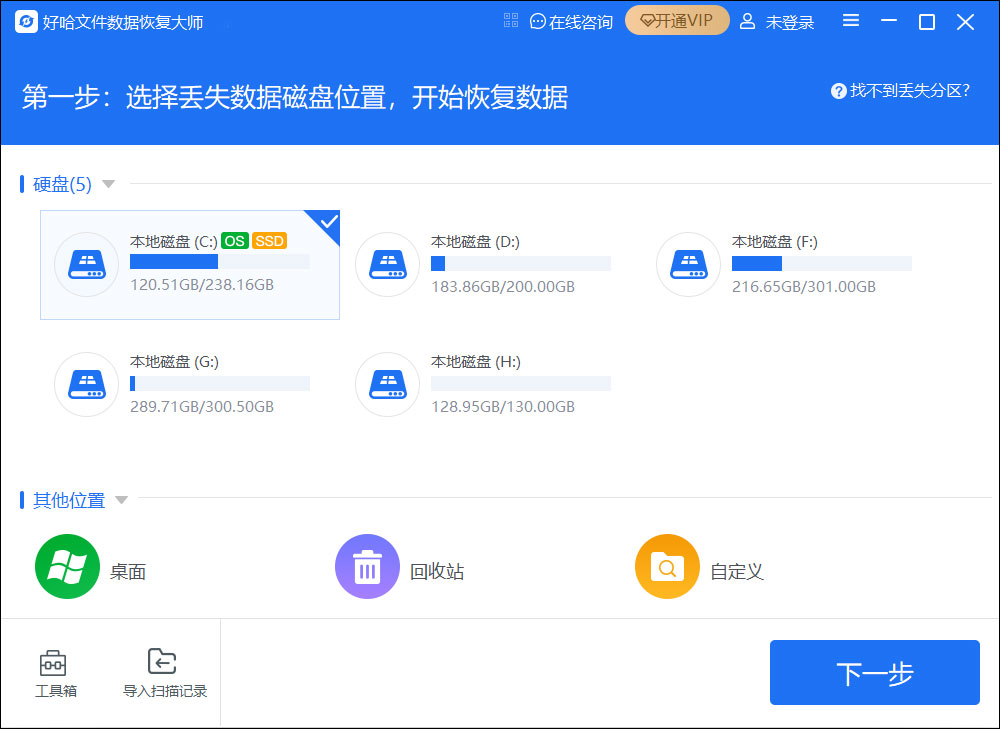Close the recovery app window
1000x729 pixels.
tap(966, 22)
